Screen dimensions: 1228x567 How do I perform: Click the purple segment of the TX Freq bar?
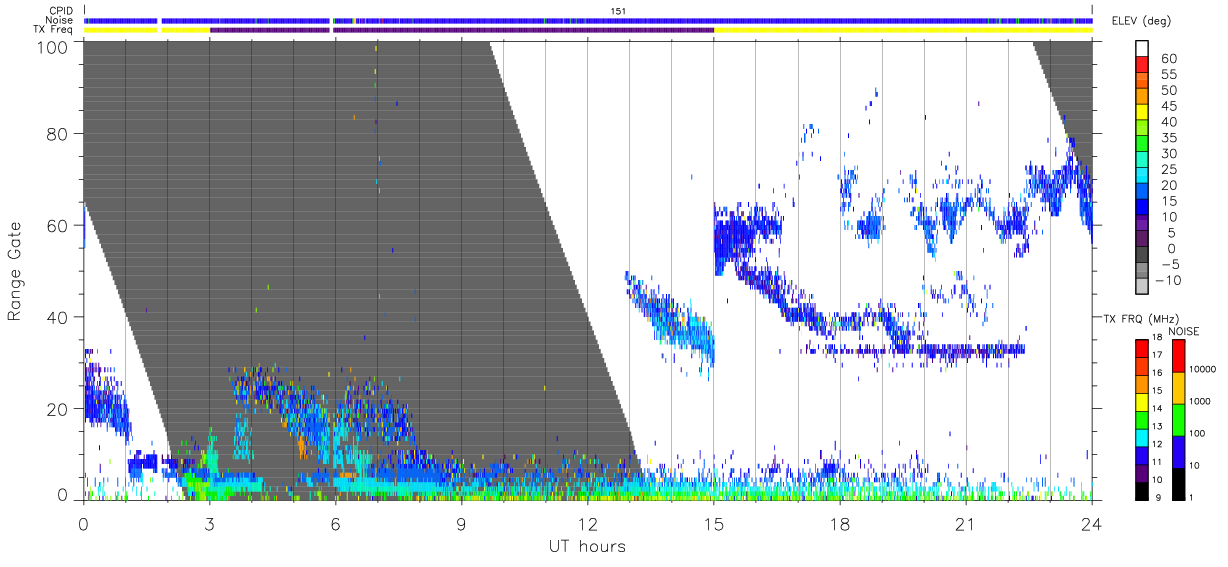click(462, 30)
